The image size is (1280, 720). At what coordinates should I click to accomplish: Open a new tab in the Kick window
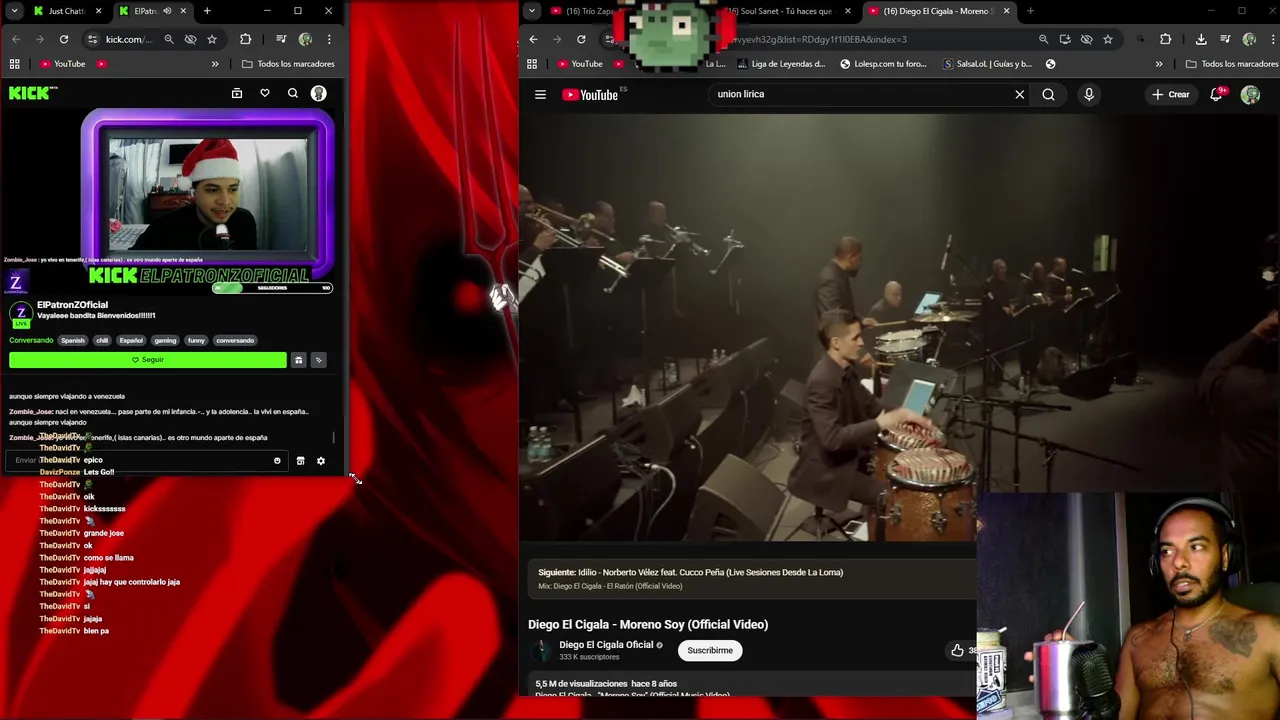click(x=207, y=11)
